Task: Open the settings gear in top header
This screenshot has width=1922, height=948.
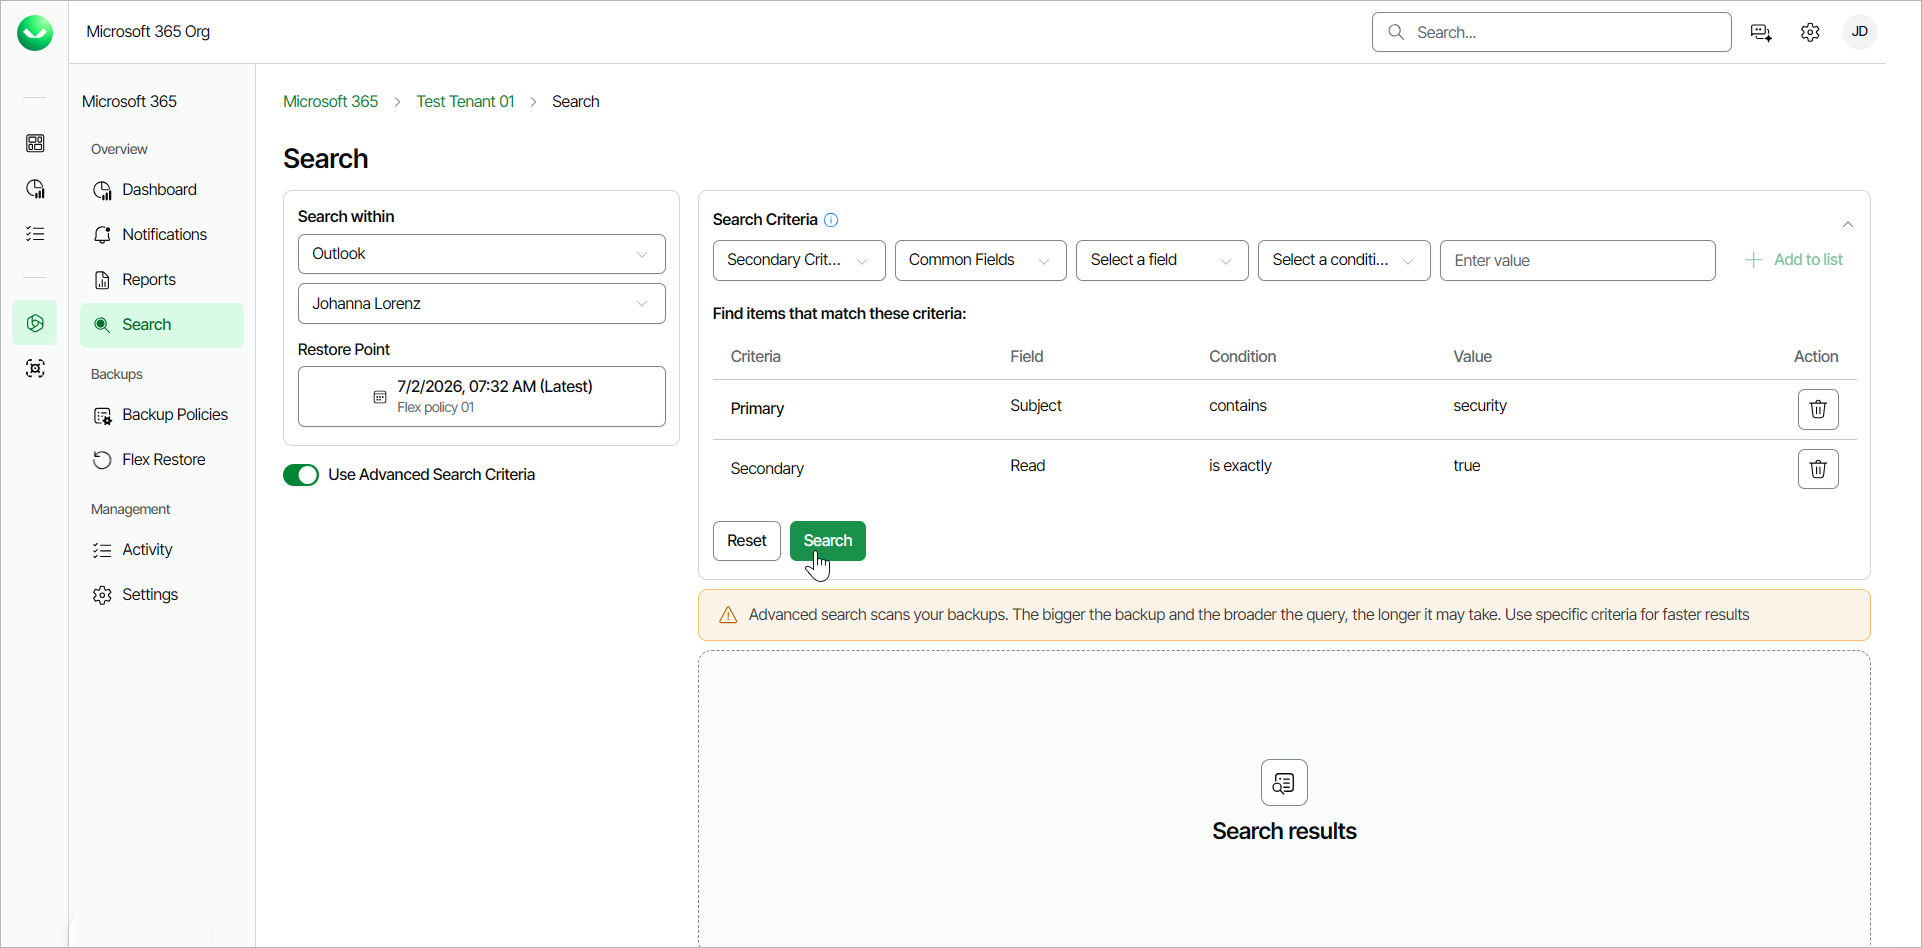Action: click(1810, 32)
